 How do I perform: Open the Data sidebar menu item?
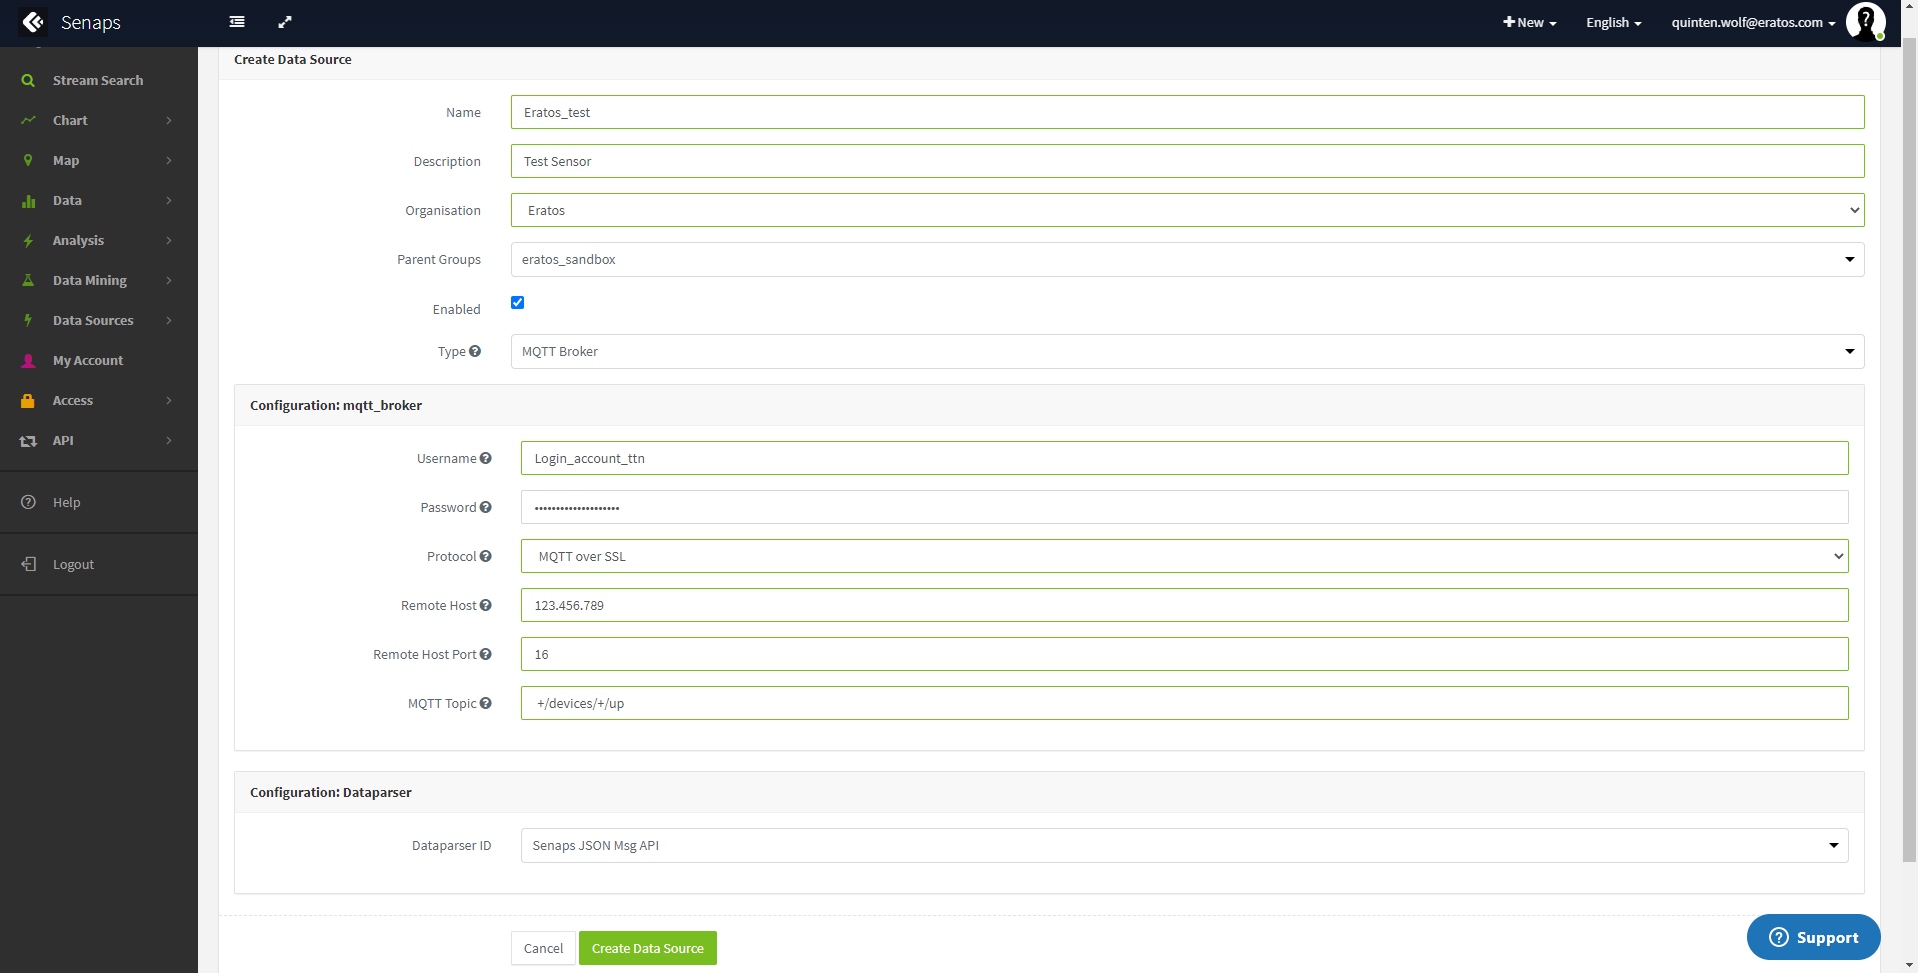[98, 200]
